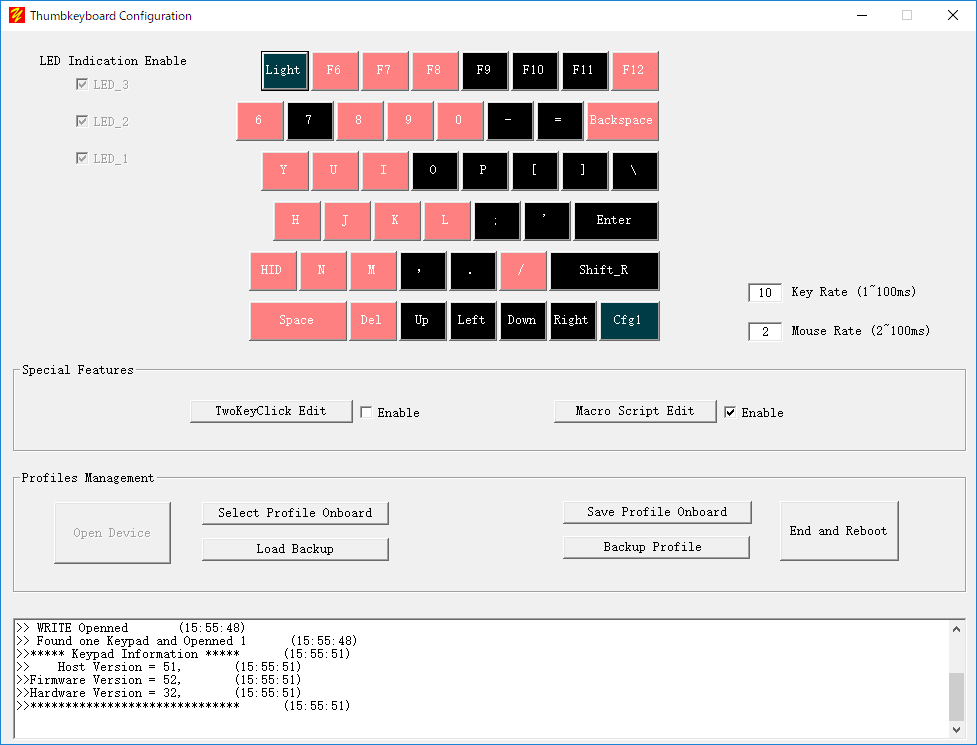Click the log scrollbar down arrow
The height and width of the screenshot is (745, 977).
pyautogui.click(x=956, y=729)
